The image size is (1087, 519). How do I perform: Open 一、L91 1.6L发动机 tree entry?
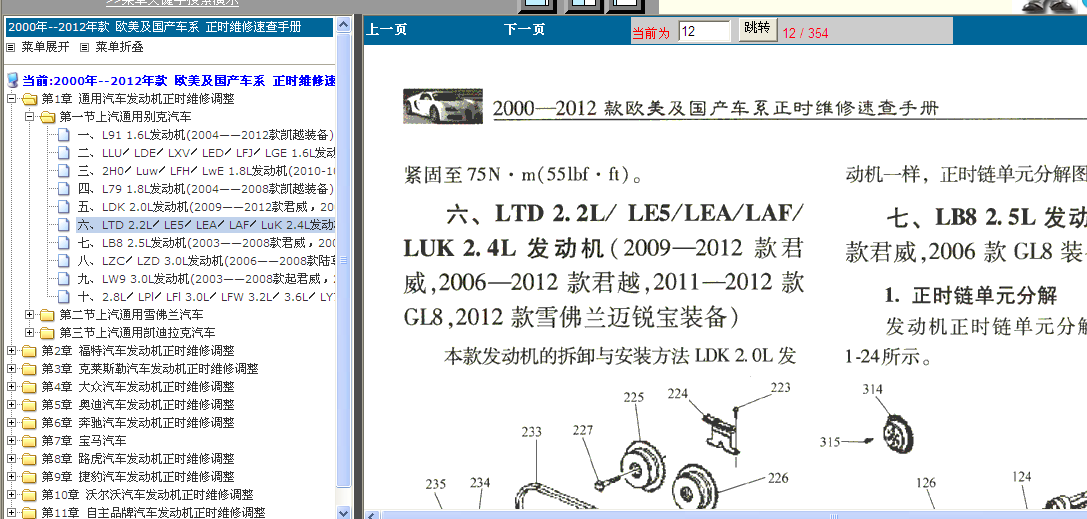206,135
